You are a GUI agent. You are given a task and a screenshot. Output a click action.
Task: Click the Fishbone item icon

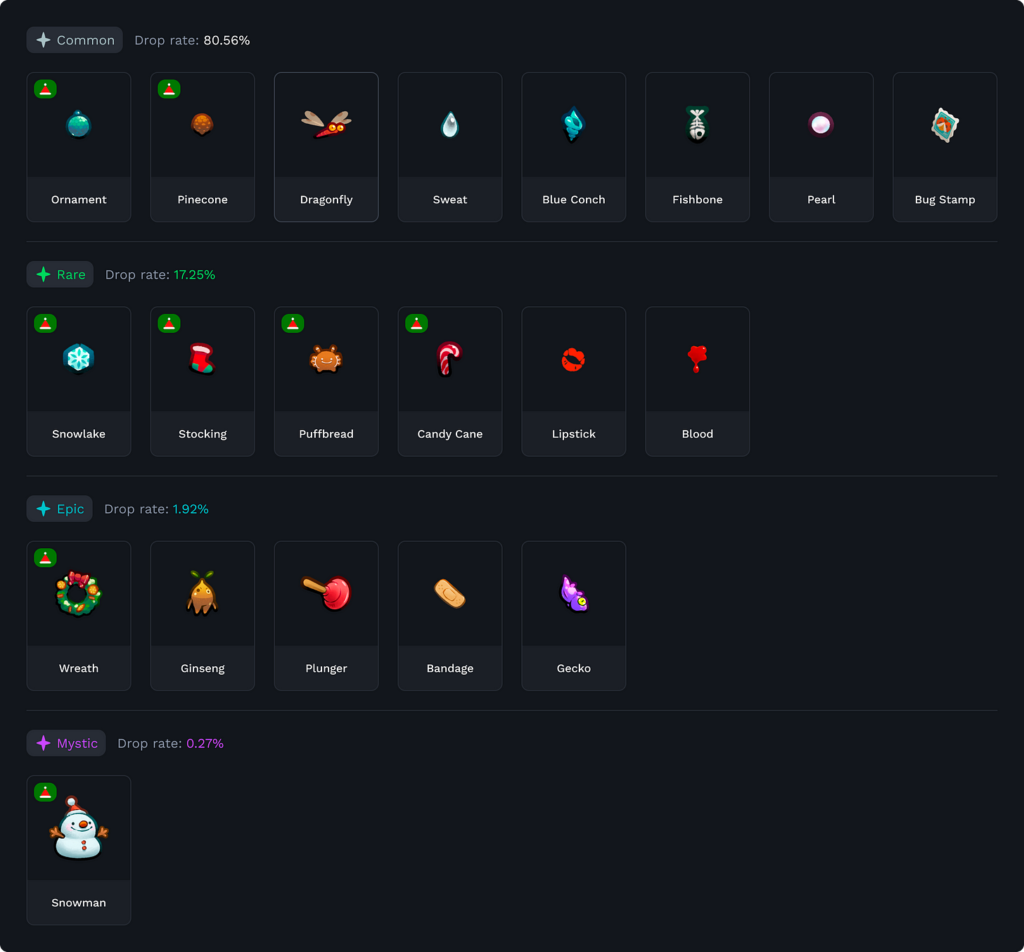pyautogui.click(x=697, y=124)
